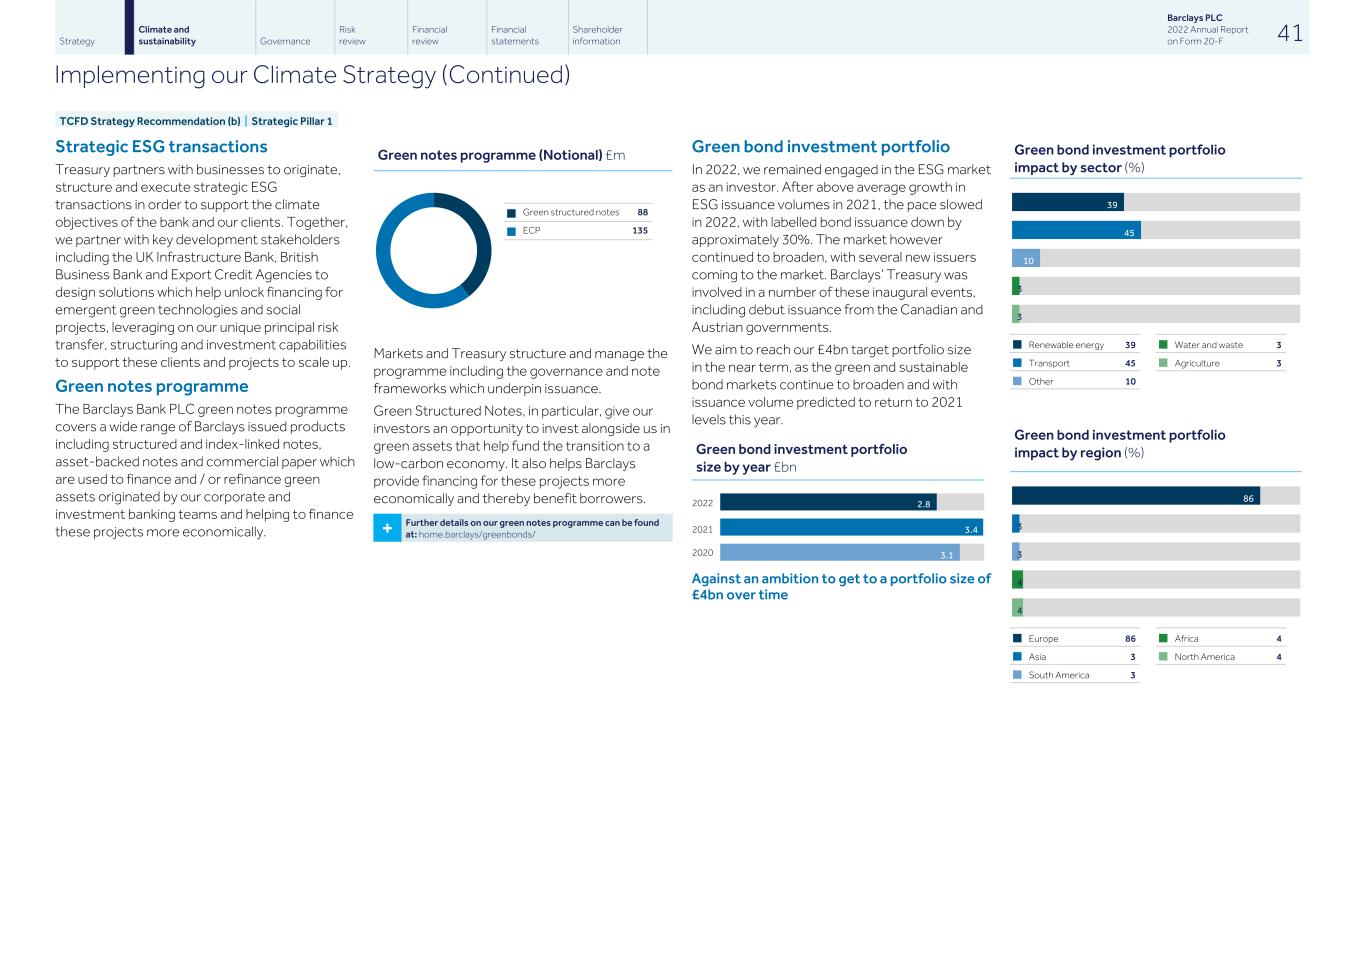The width and height of the screenshot is (1365, 965).
Task: Click the 2022 portfolio size bar
Action: pyautogui.click(x=827, y=503)
